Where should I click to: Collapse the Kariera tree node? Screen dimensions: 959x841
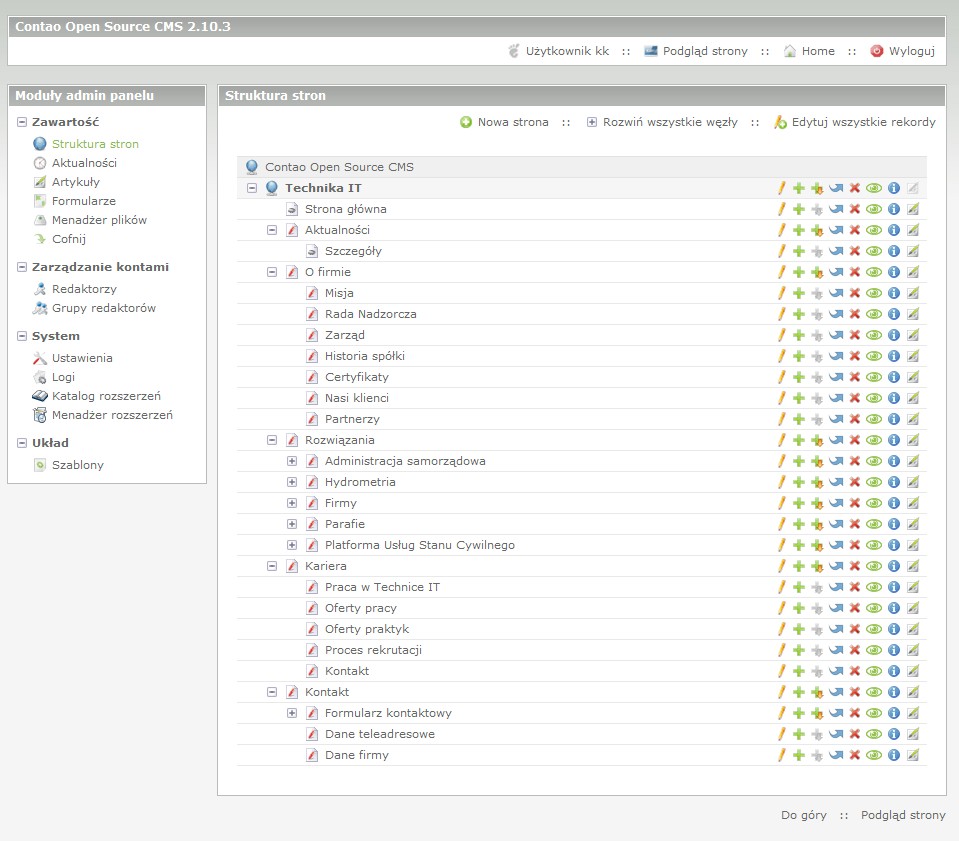tap(272, 566)
